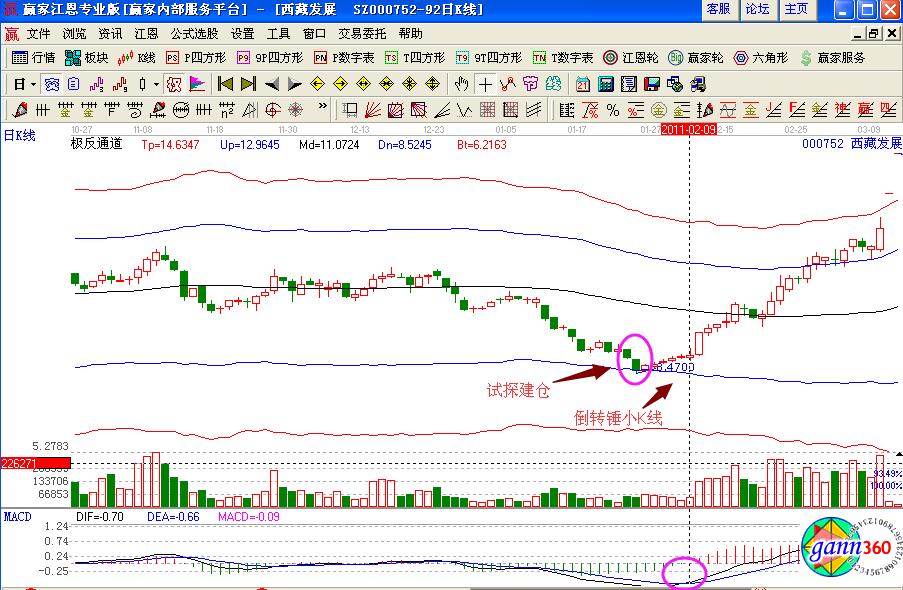The width and height of the screenshot is (903, 590).
Task: Click the 客服 customer service button
Action: tap(718, 9)
